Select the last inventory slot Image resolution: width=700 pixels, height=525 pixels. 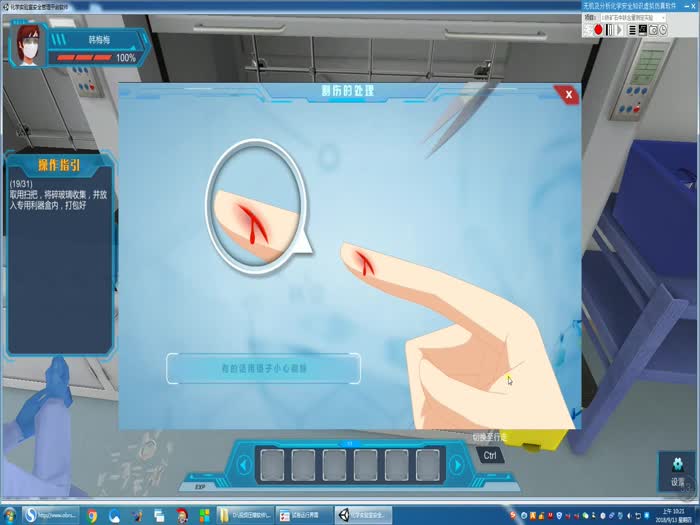(427, 464)
